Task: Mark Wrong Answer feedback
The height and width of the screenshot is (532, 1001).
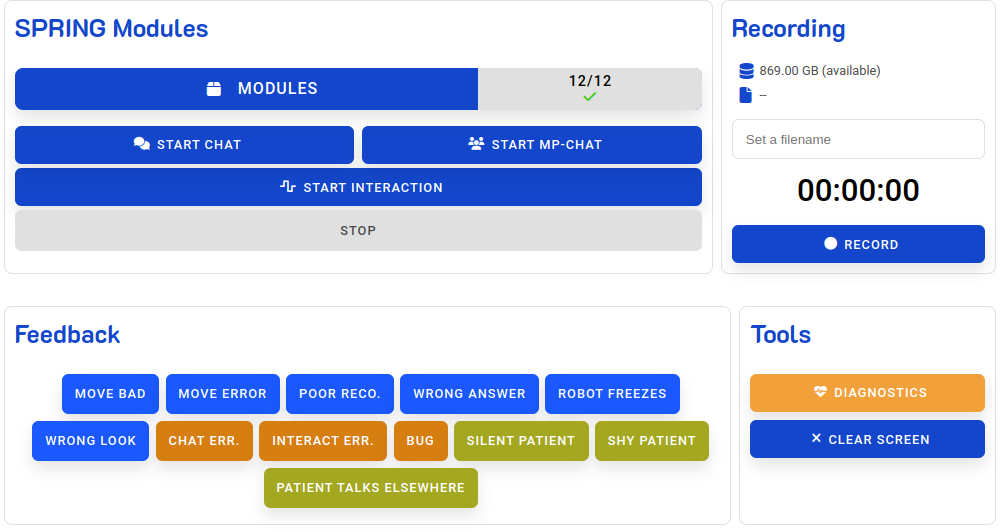Action: (x=469, y=394)
